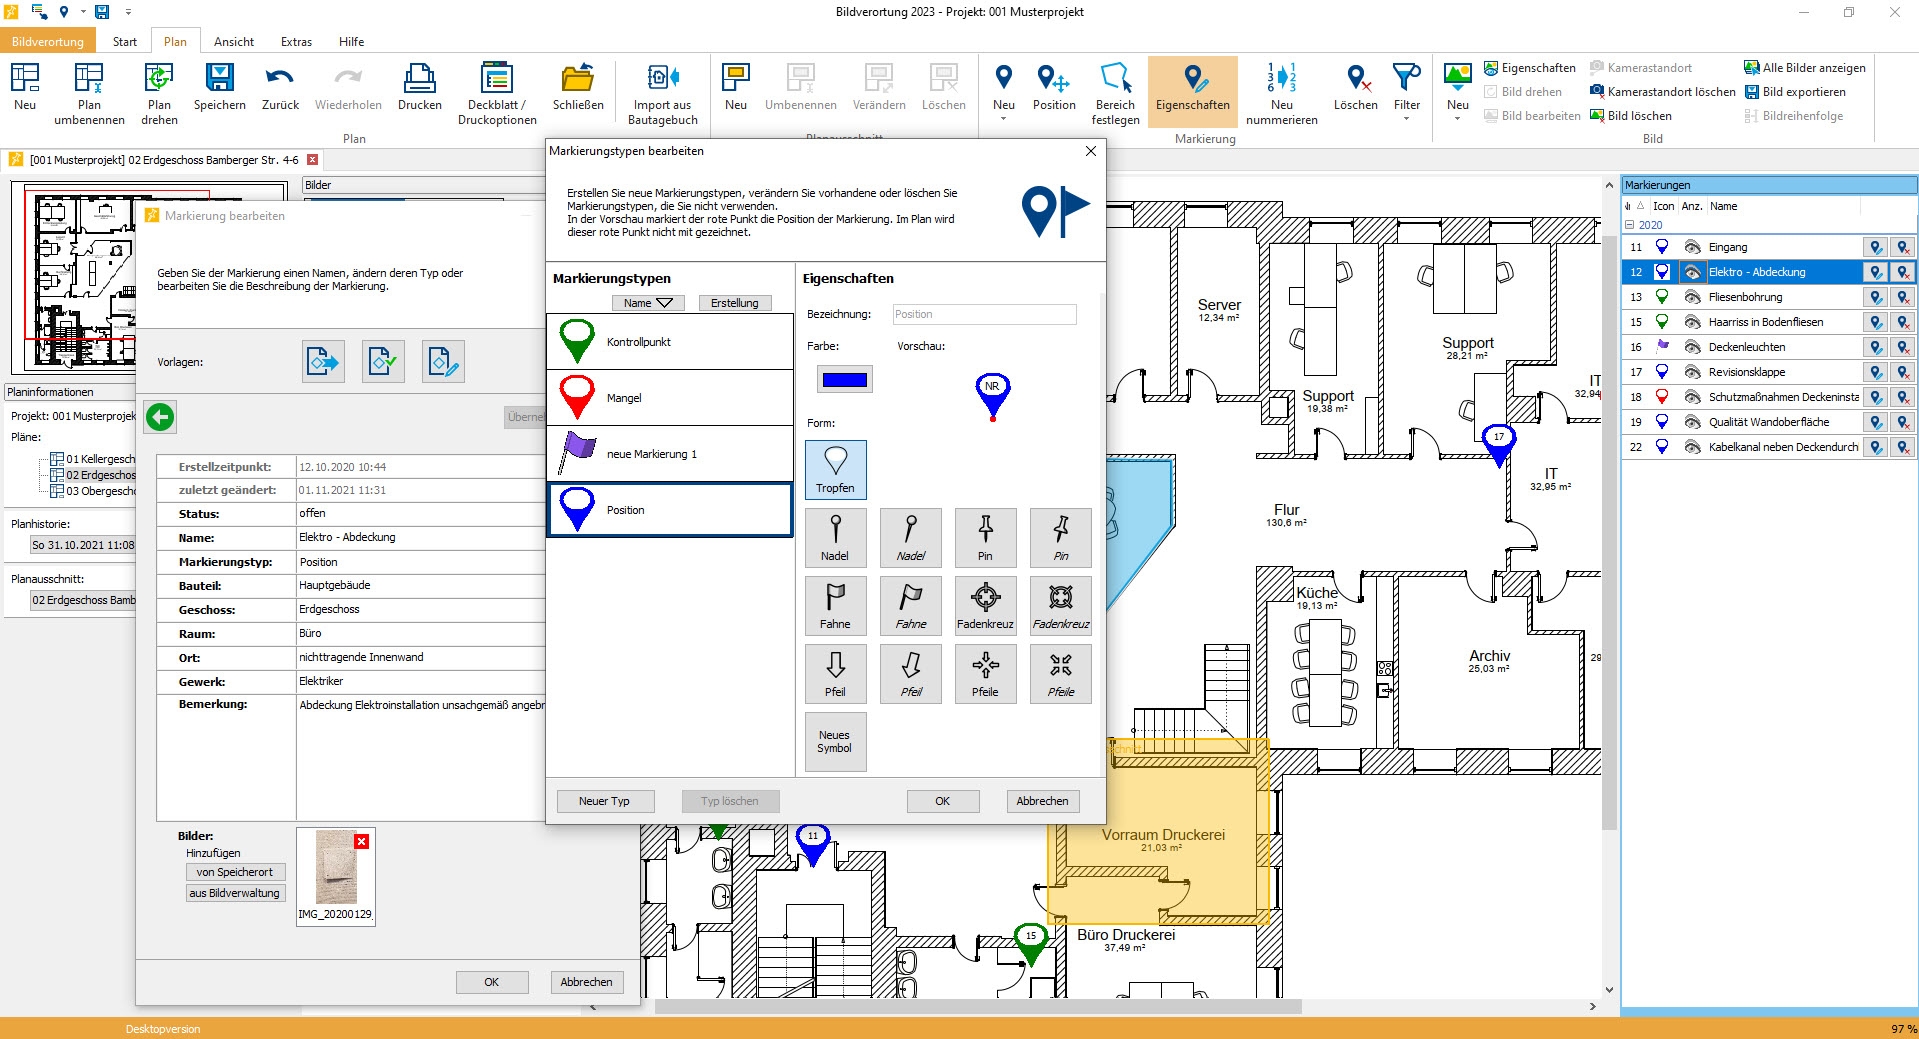
Task: Select the Bereich festlegen tool
Action: pyautogui.click(x=1115, y=93)
